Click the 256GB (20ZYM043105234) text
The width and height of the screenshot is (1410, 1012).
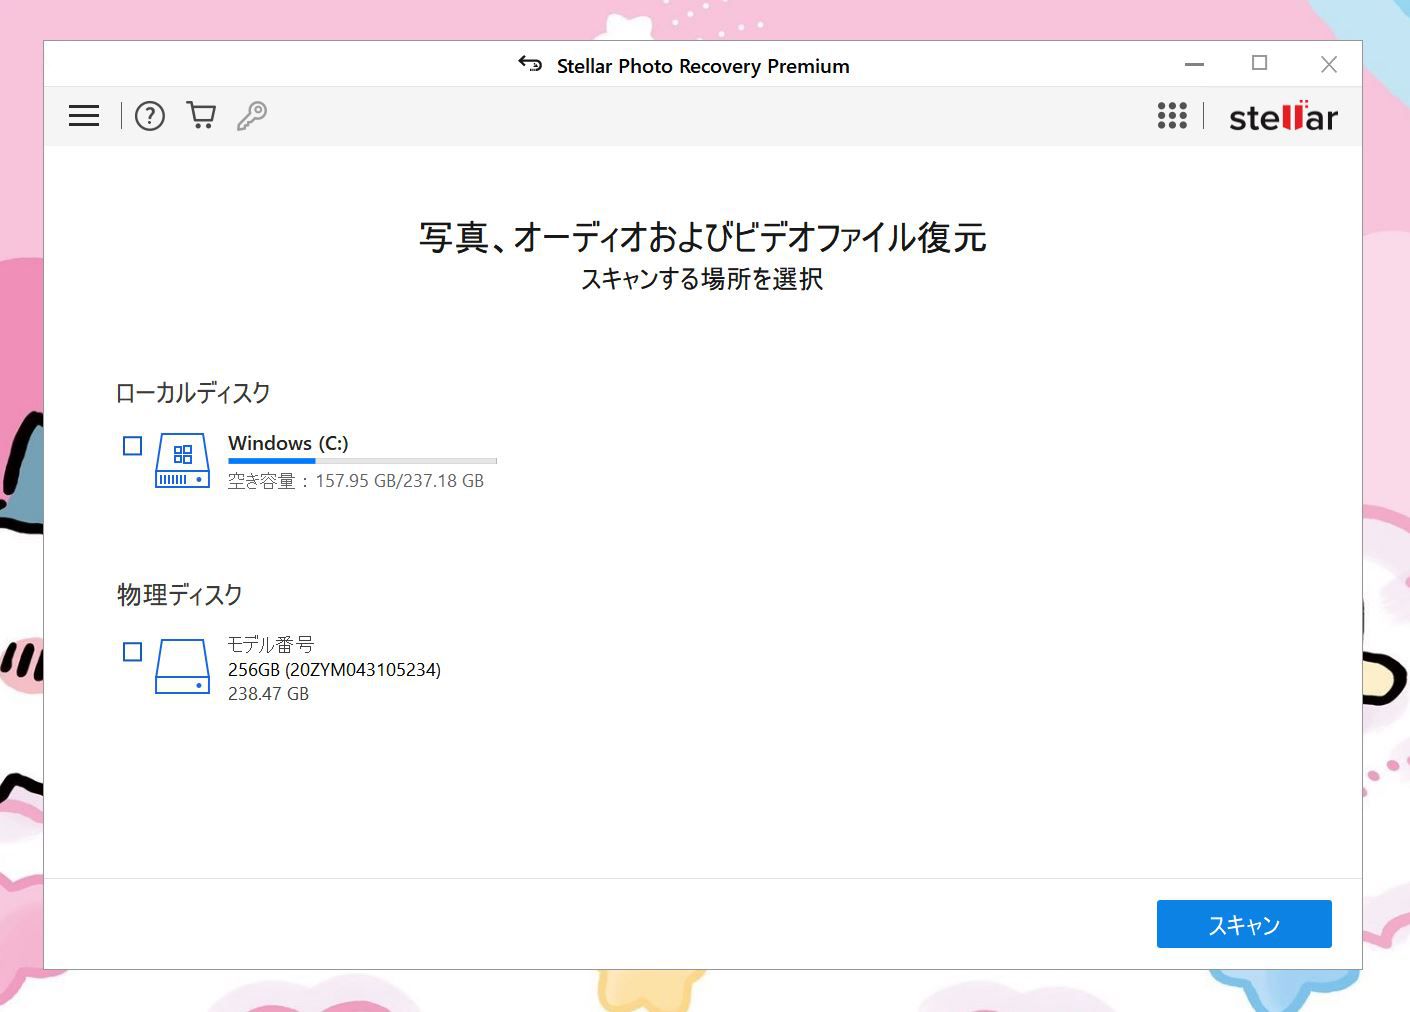tap(334, 669)
